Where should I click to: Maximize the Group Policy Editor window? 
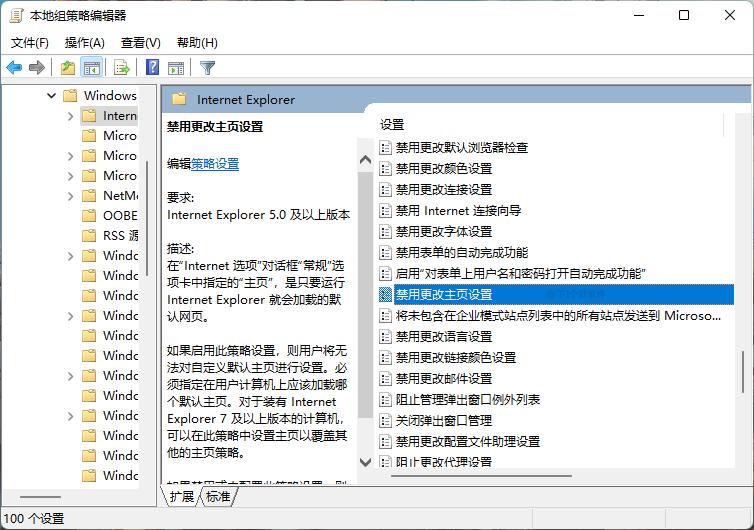[x=684, y=15]
